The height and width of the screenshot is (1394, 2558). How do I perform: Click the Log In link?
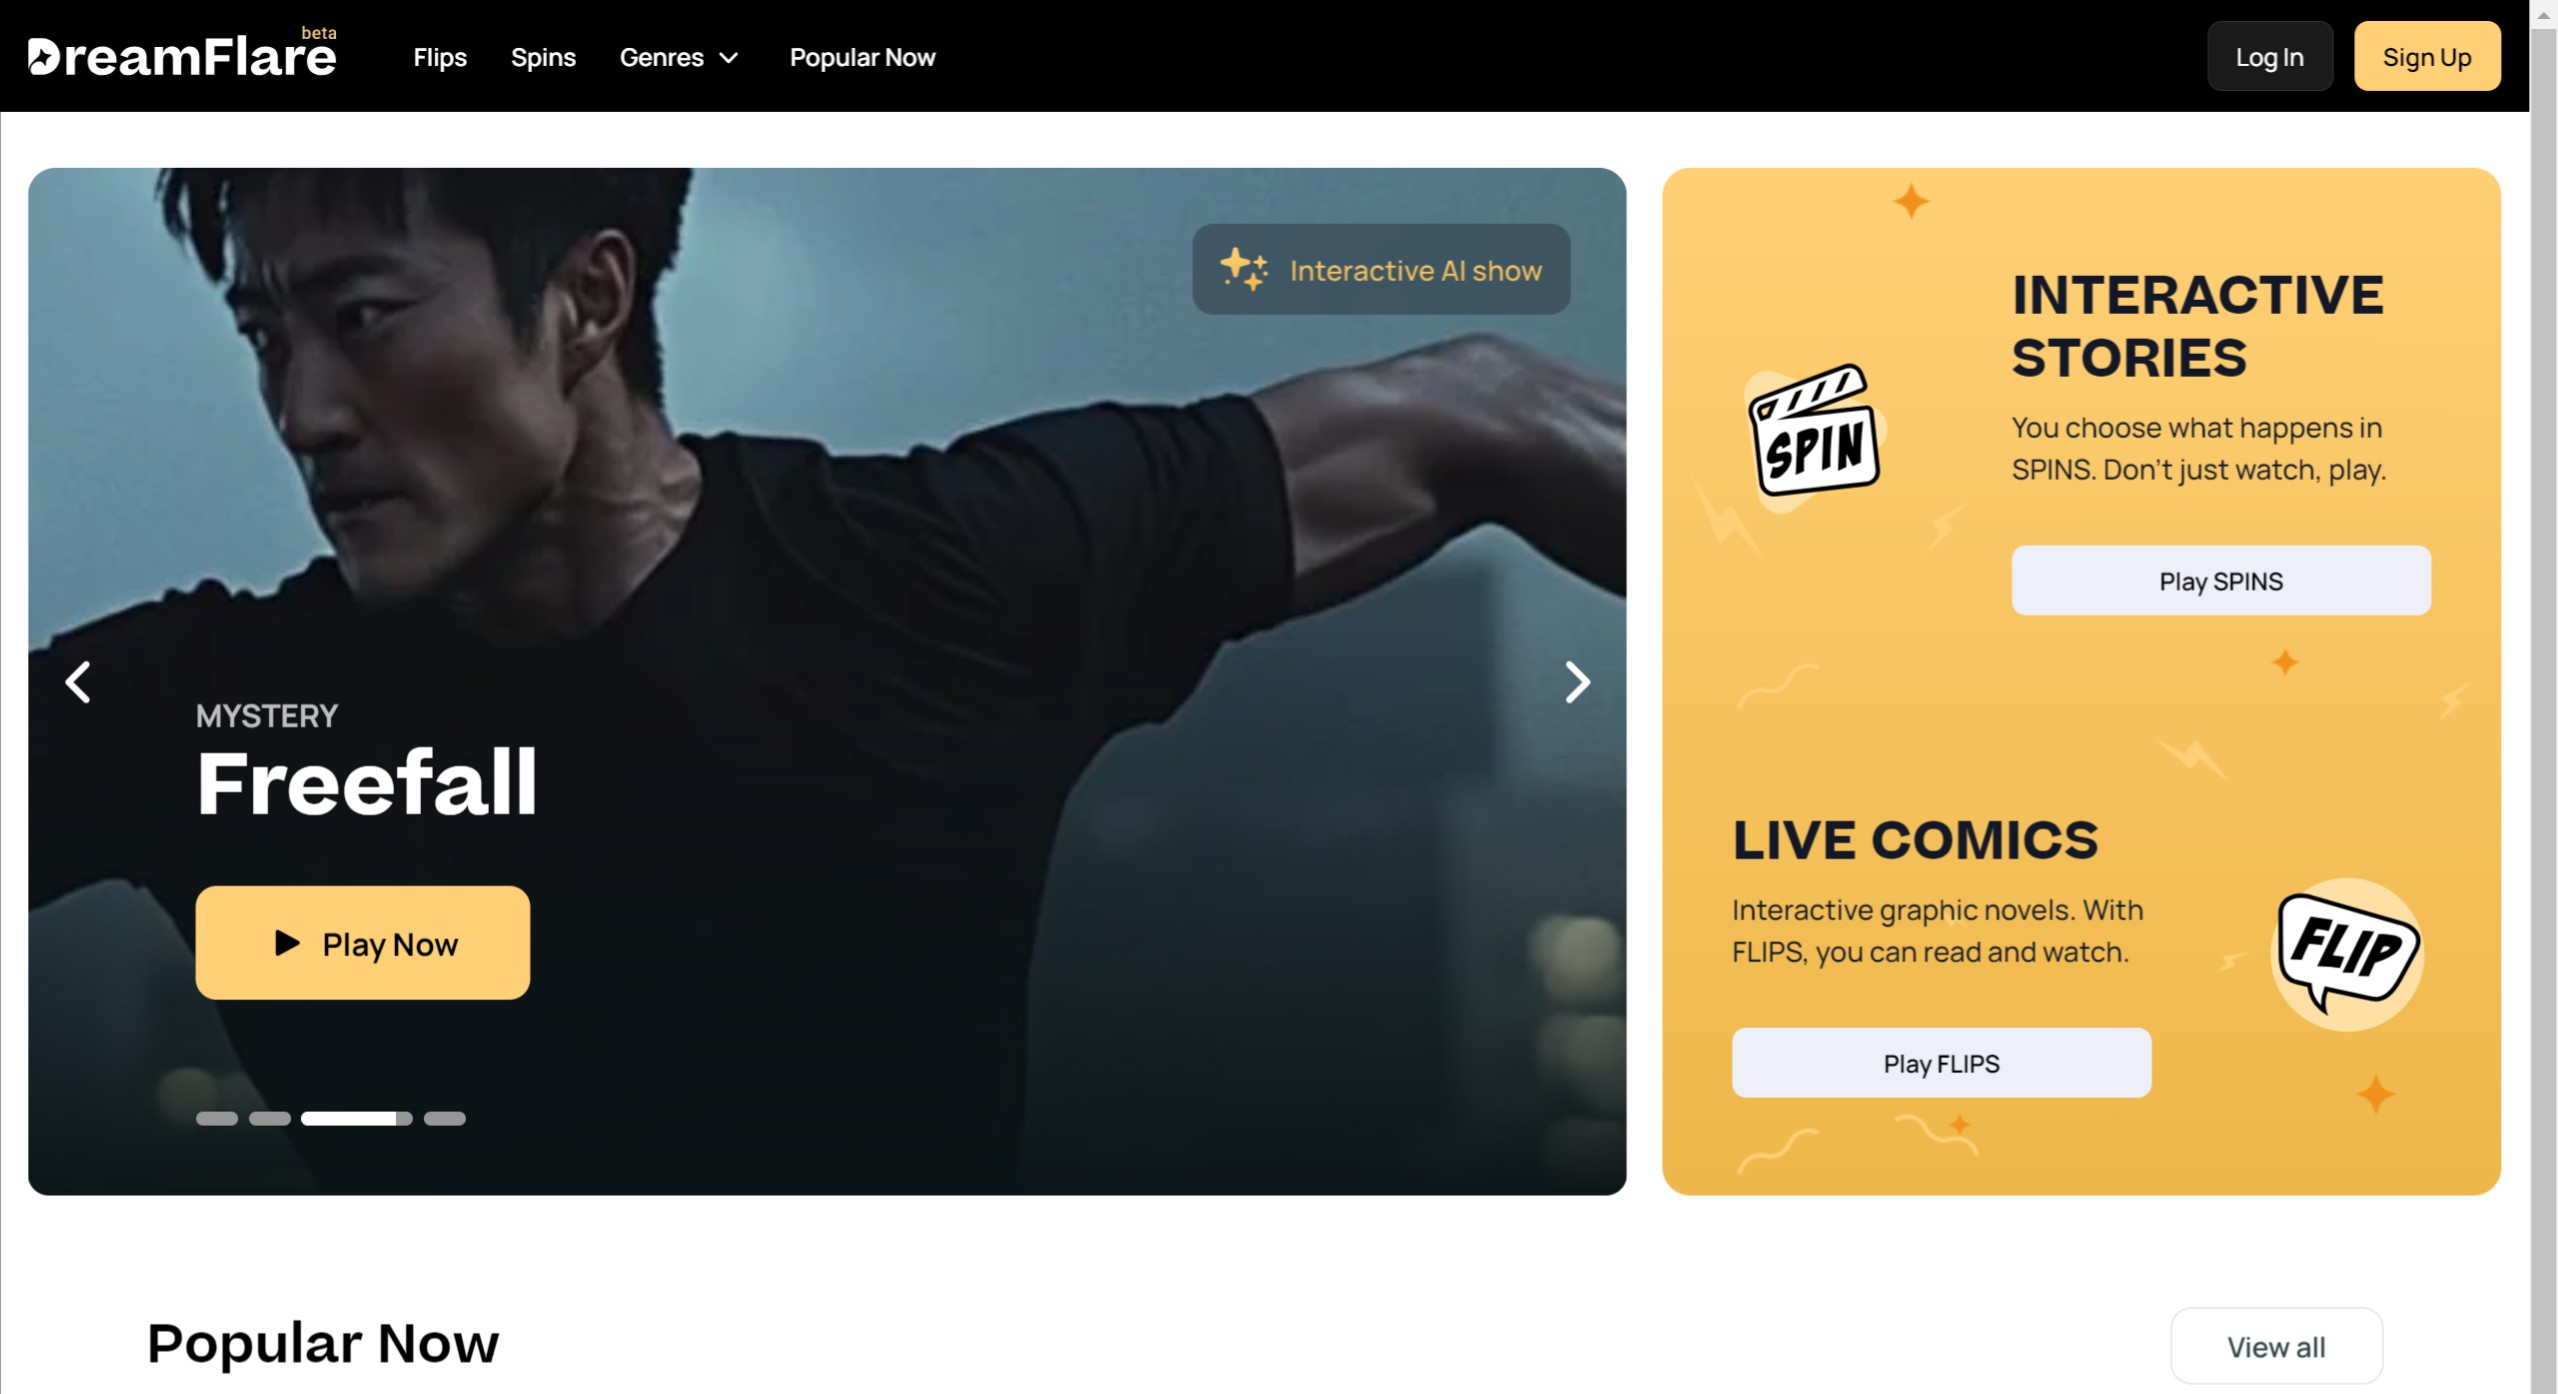pyautogui.click(x=2268, y=55)
